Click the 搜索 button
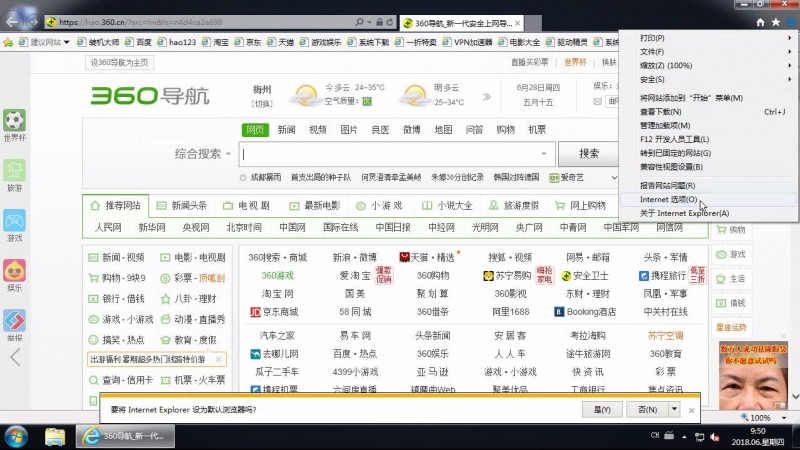The width and height of the screenshot is (800, 450). point(588,154)
